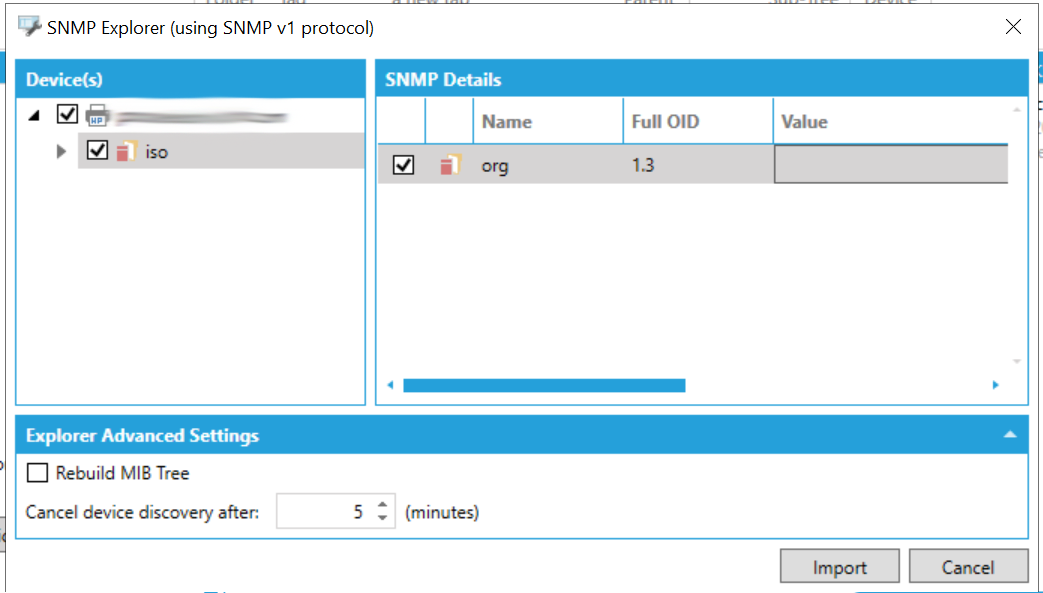This screenshot has height=593, width=1043.
Task: Uncheck the iso node checkbox
Action: pyautogui.click(x=97, y=151)
